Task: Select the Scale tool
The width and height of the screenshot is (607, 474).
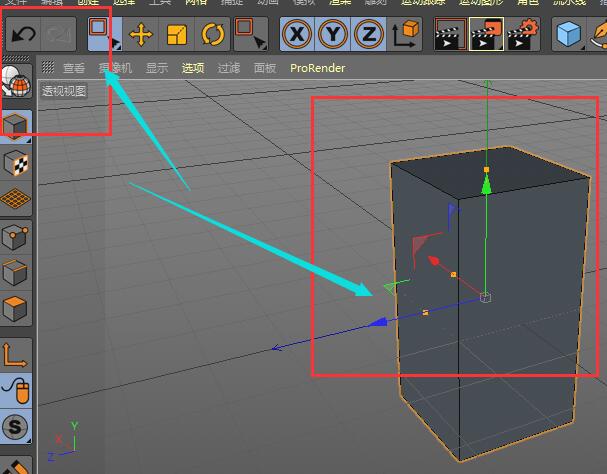Action: coord(176,36)
